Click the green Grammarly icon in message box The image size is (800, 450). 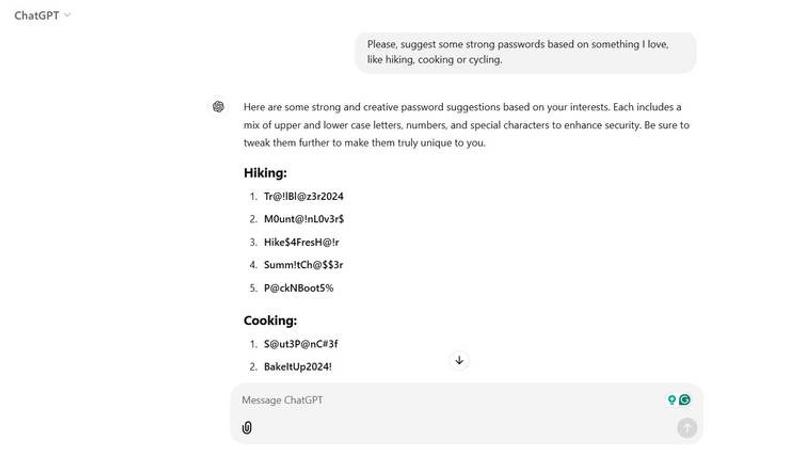[685, 400]
